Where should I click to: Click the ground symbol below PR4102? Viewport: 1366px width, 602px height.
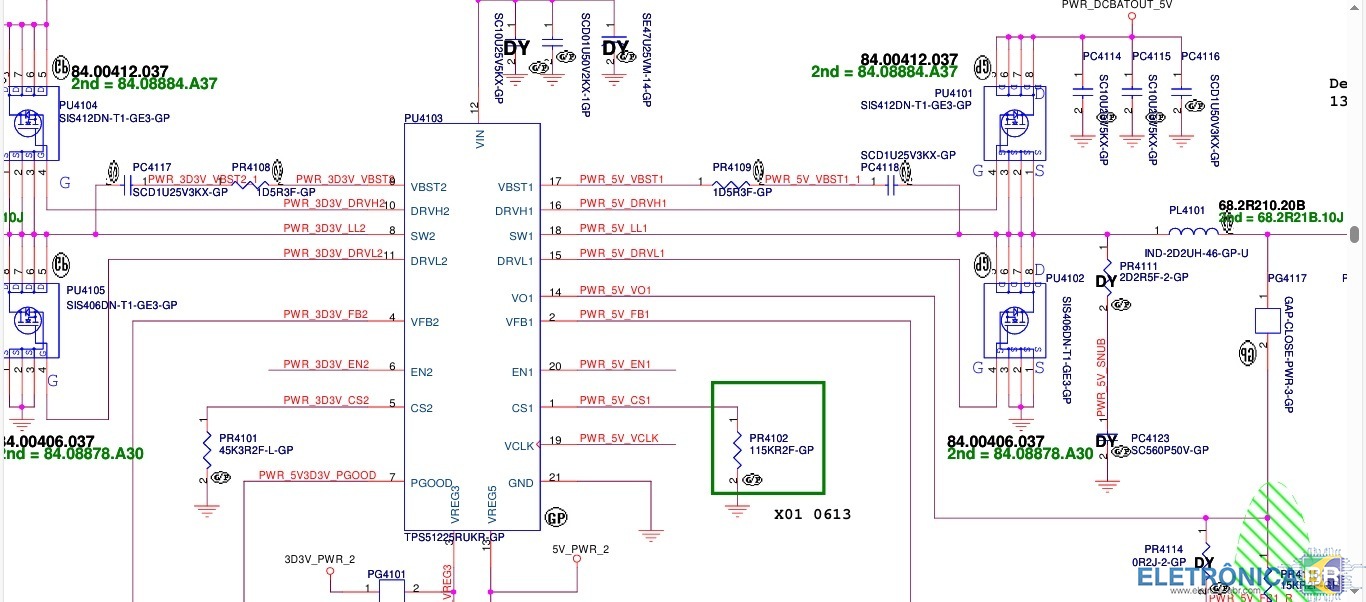(x=737, y=510)
